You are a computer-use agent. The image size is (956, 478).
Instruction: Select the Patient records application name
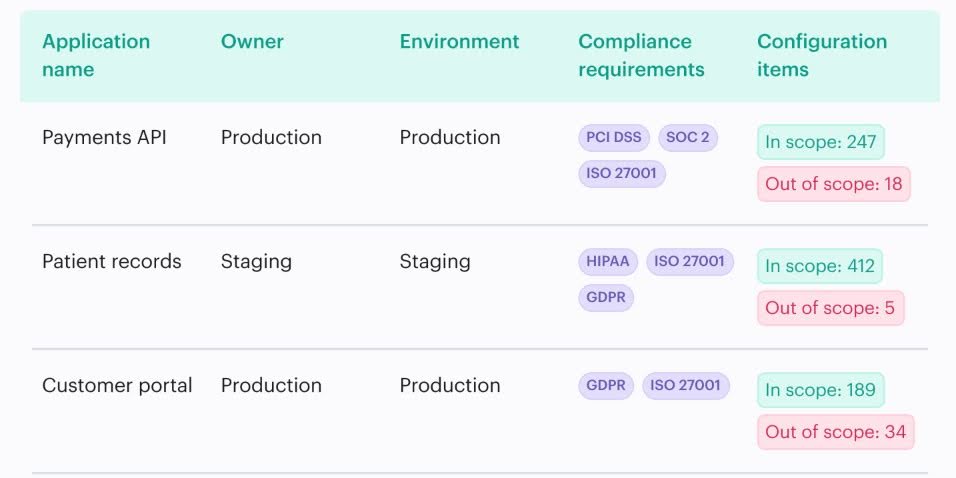(x=112, y=262)
